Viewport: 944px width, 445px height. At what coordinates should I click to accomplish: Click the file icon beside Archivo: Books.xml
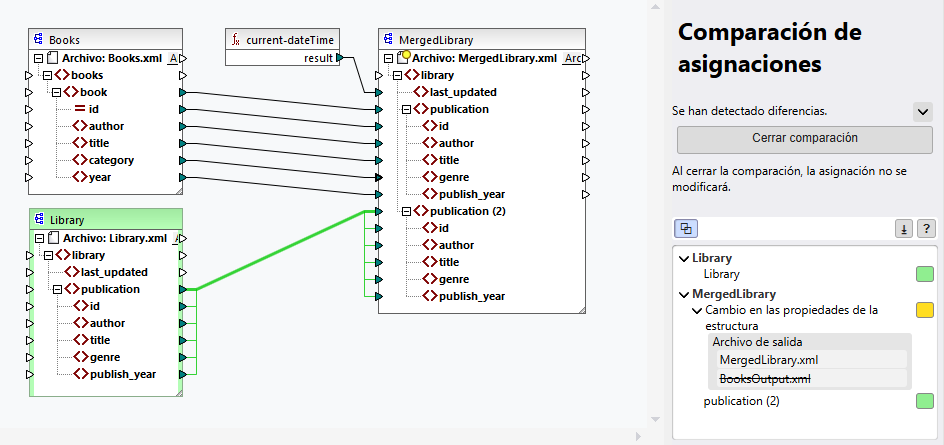pos(52,58)
